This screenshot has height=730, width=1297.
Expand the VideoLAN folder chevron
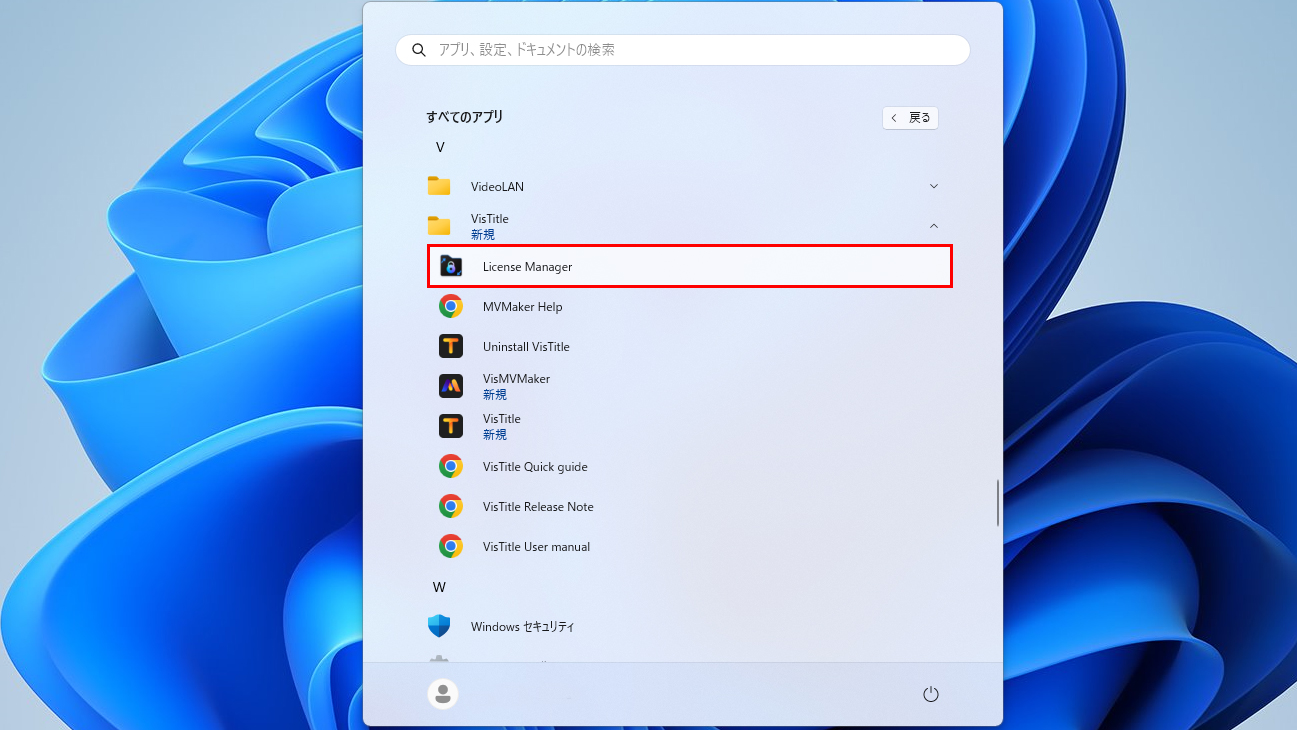(933, 186)
